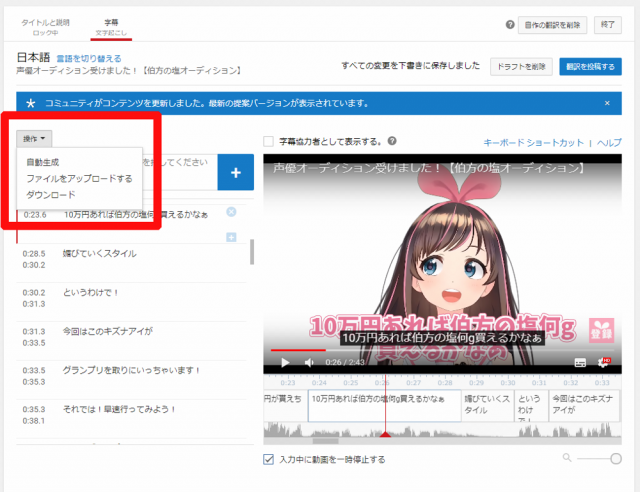Click the video title text in the player header
The height and width of the screenshot is (492, 640).
(429, 168)
